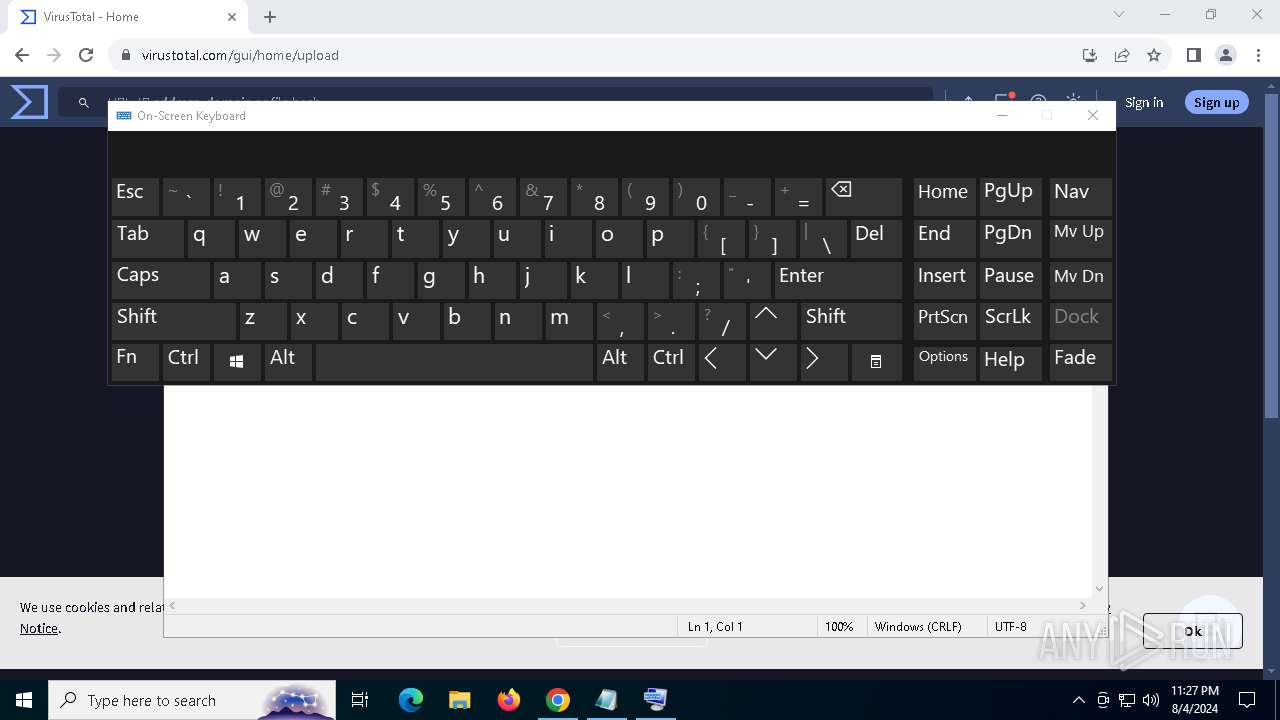Open the Notice link in the cookie banner
The image size is (1280, 720).
pyautogui.click(x=40, y=628)
